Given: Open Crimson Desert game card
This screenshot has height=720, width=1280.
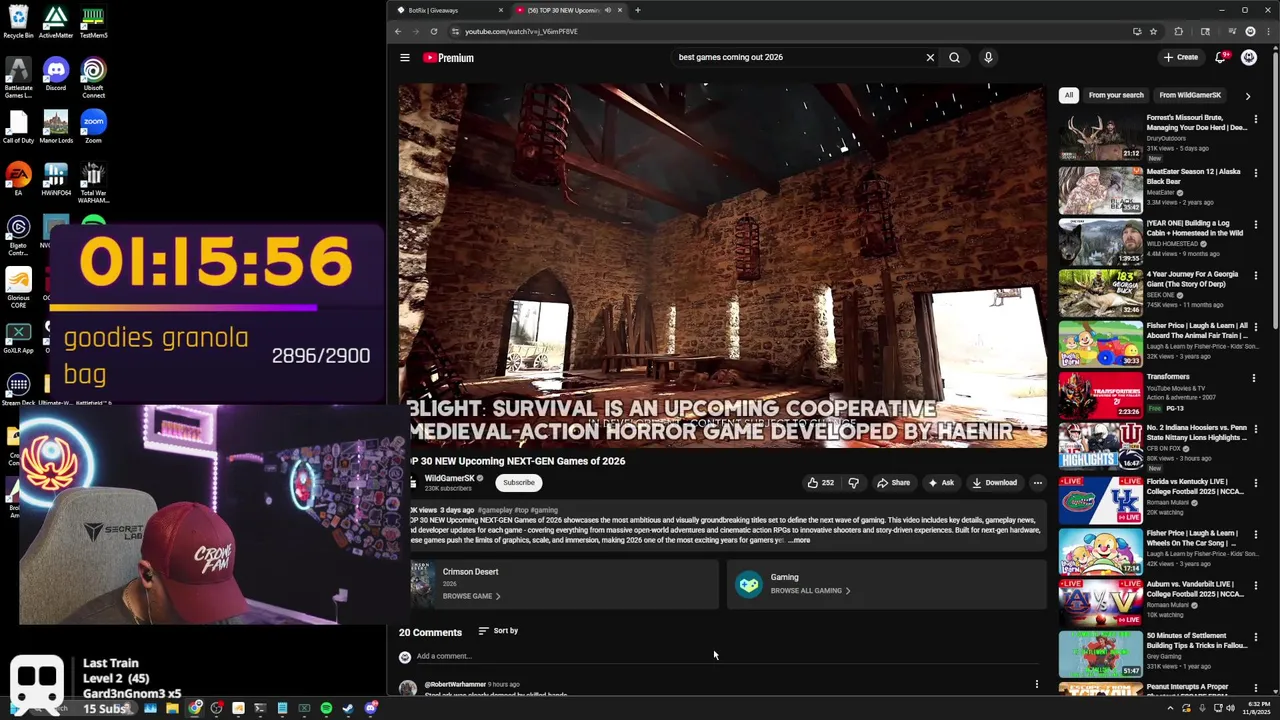Looking at the screenshot, I should (x=563, y=584).
